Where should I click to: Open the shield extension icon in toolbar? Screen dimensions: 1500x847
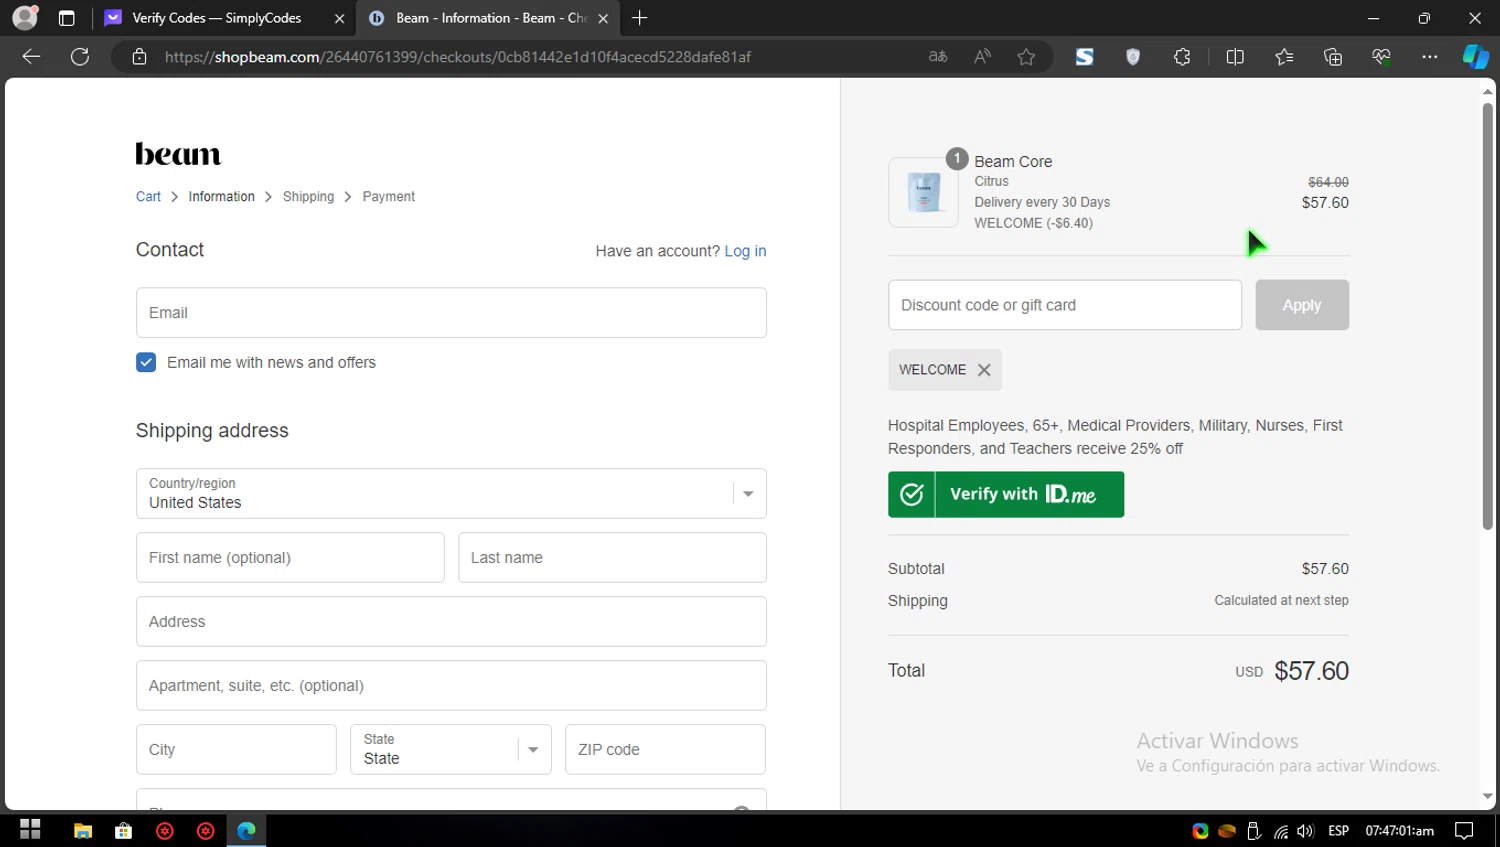[x=1133, y=57]
